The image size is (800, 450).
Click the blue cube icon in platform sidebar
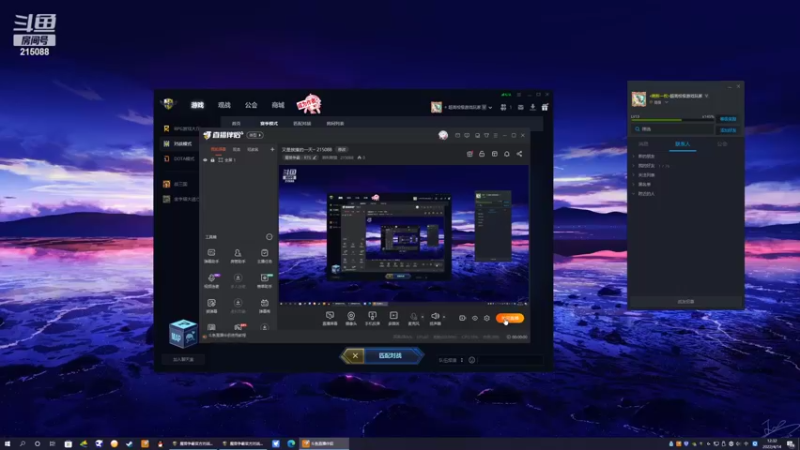tap(183, 334)
